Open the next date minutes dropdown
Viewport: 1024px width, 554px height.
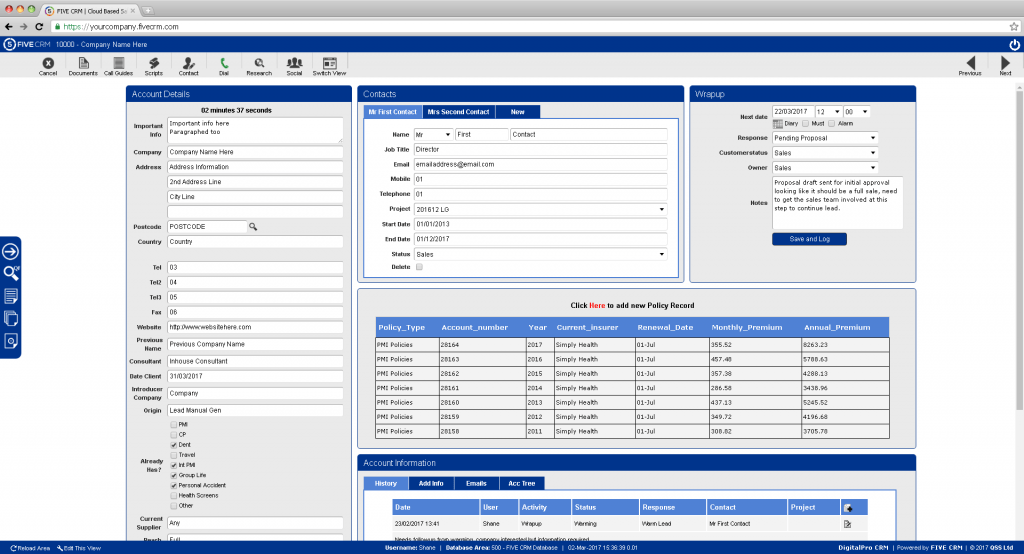pyautogui.click(x=856, y=112)
